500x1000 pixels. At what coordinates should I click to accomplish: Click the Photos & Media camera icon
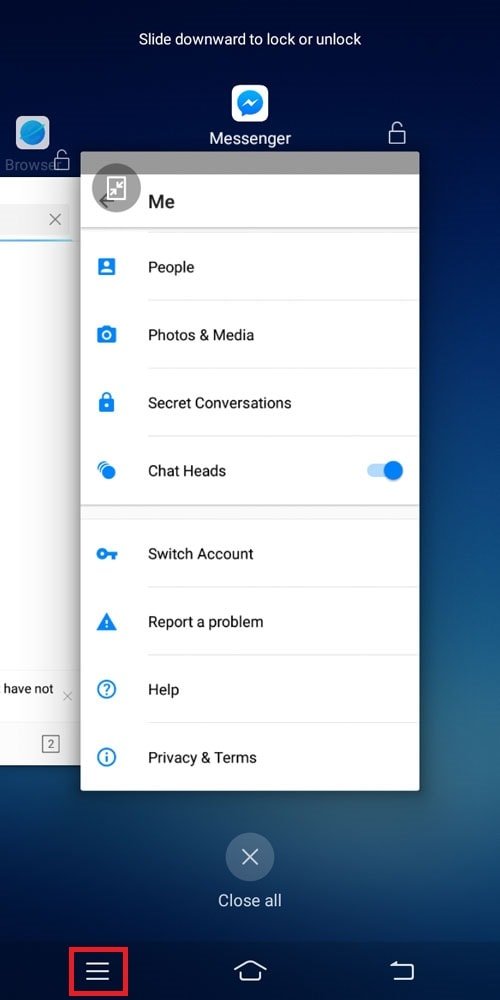click(107, 334)
